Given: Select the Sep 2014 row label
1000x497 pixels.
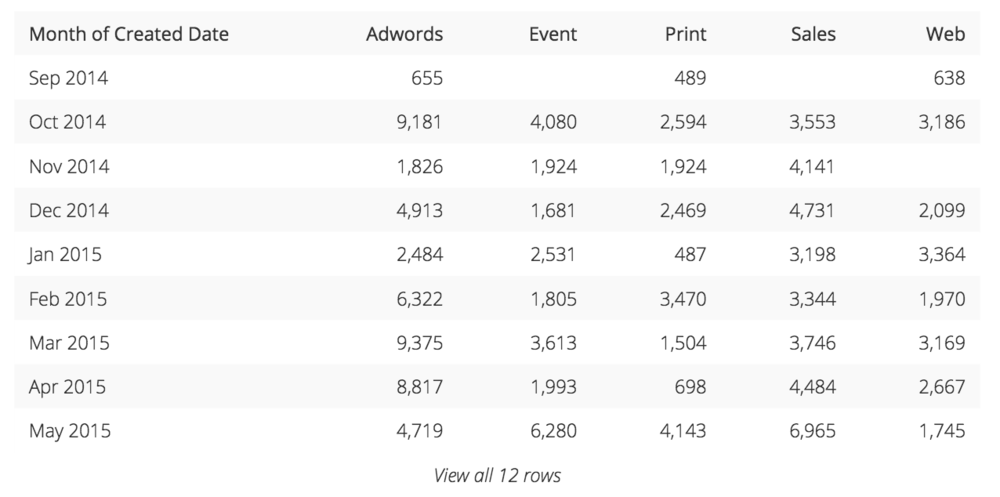Looking at the screenshot, I should pyautogui.click(x=68, y=78).
